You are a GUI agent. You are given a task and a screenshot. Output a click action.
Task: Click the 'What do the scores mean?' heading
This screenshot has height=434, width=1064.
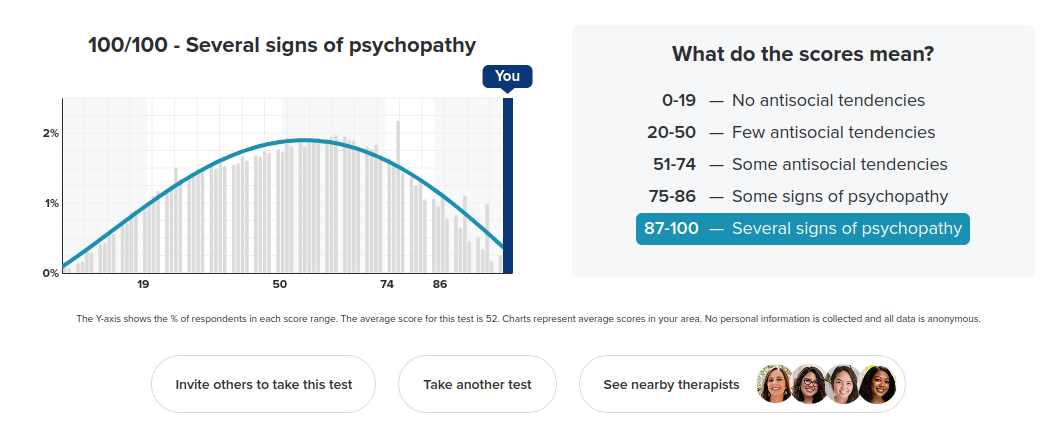[802, 54]
